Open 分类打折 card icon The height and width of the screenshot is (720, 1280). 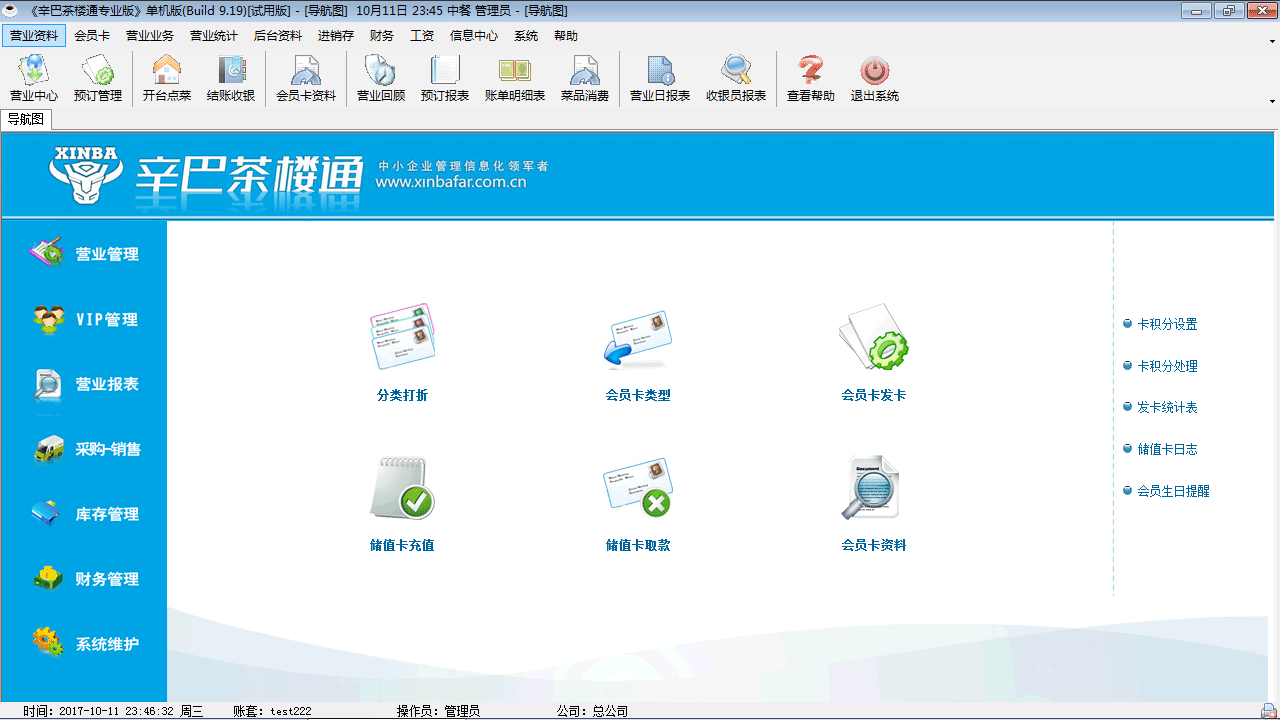tap(403, 337)
